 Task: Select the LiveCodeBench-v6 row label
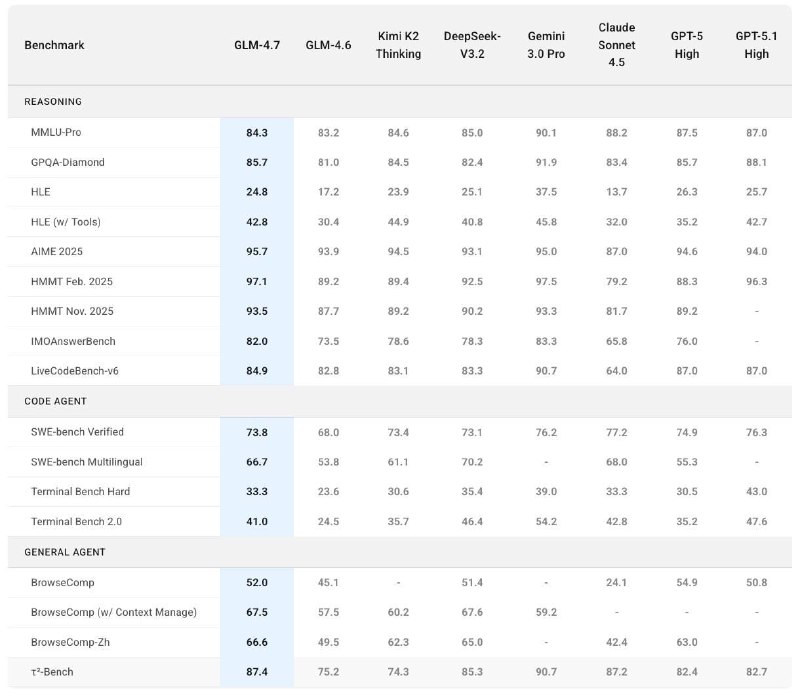point(80,371)
